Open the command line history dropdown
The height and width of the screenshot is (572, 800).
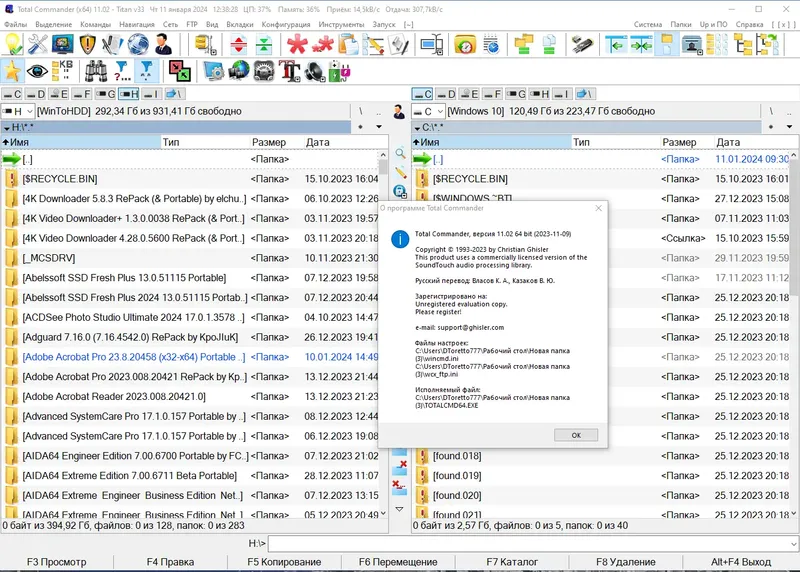(794, 544)
